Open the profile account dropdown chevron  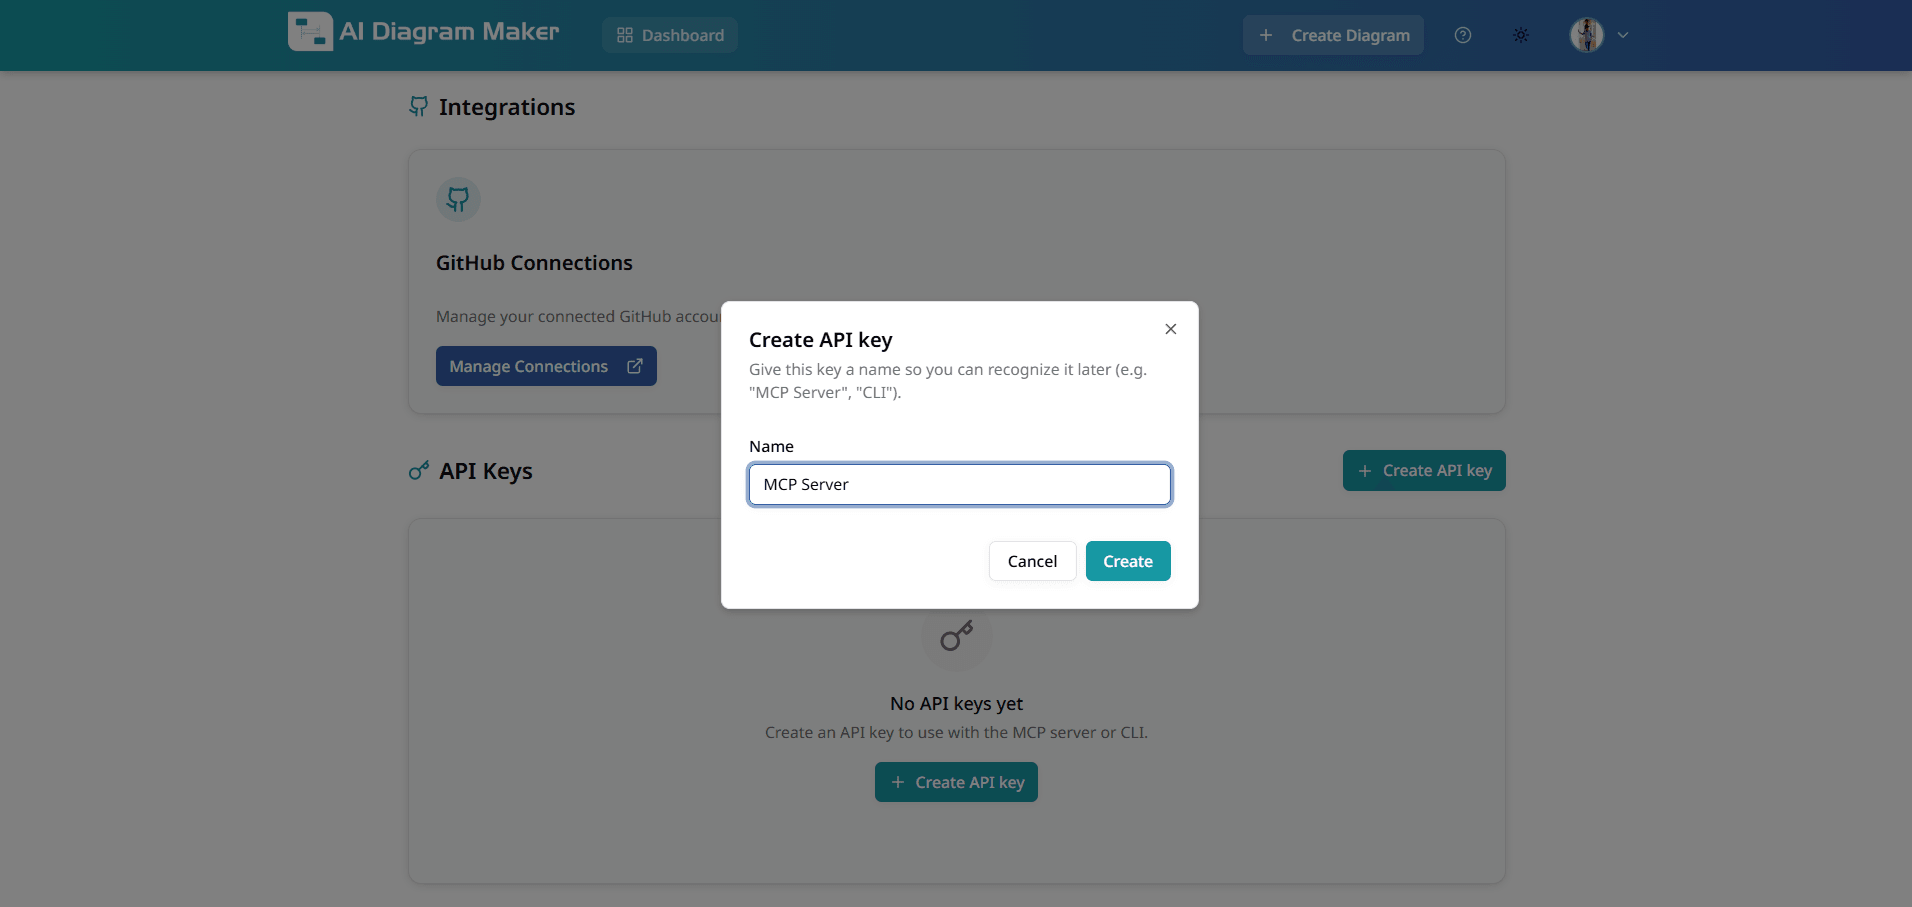click(1624, 35)
